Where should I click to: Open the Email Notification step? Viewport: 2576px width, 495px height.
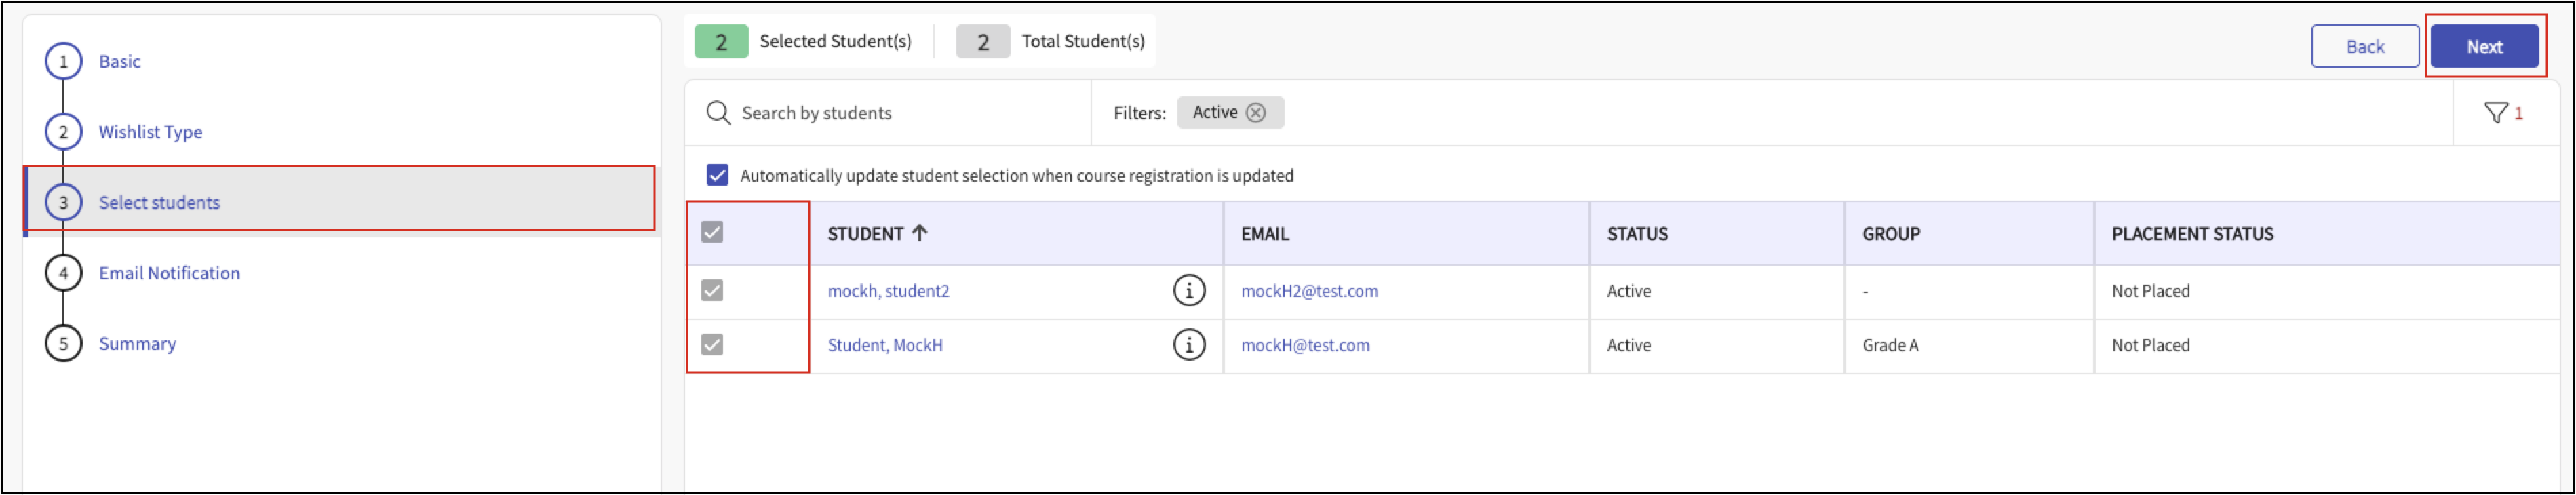pyautogui.click(x=169, y=273)
